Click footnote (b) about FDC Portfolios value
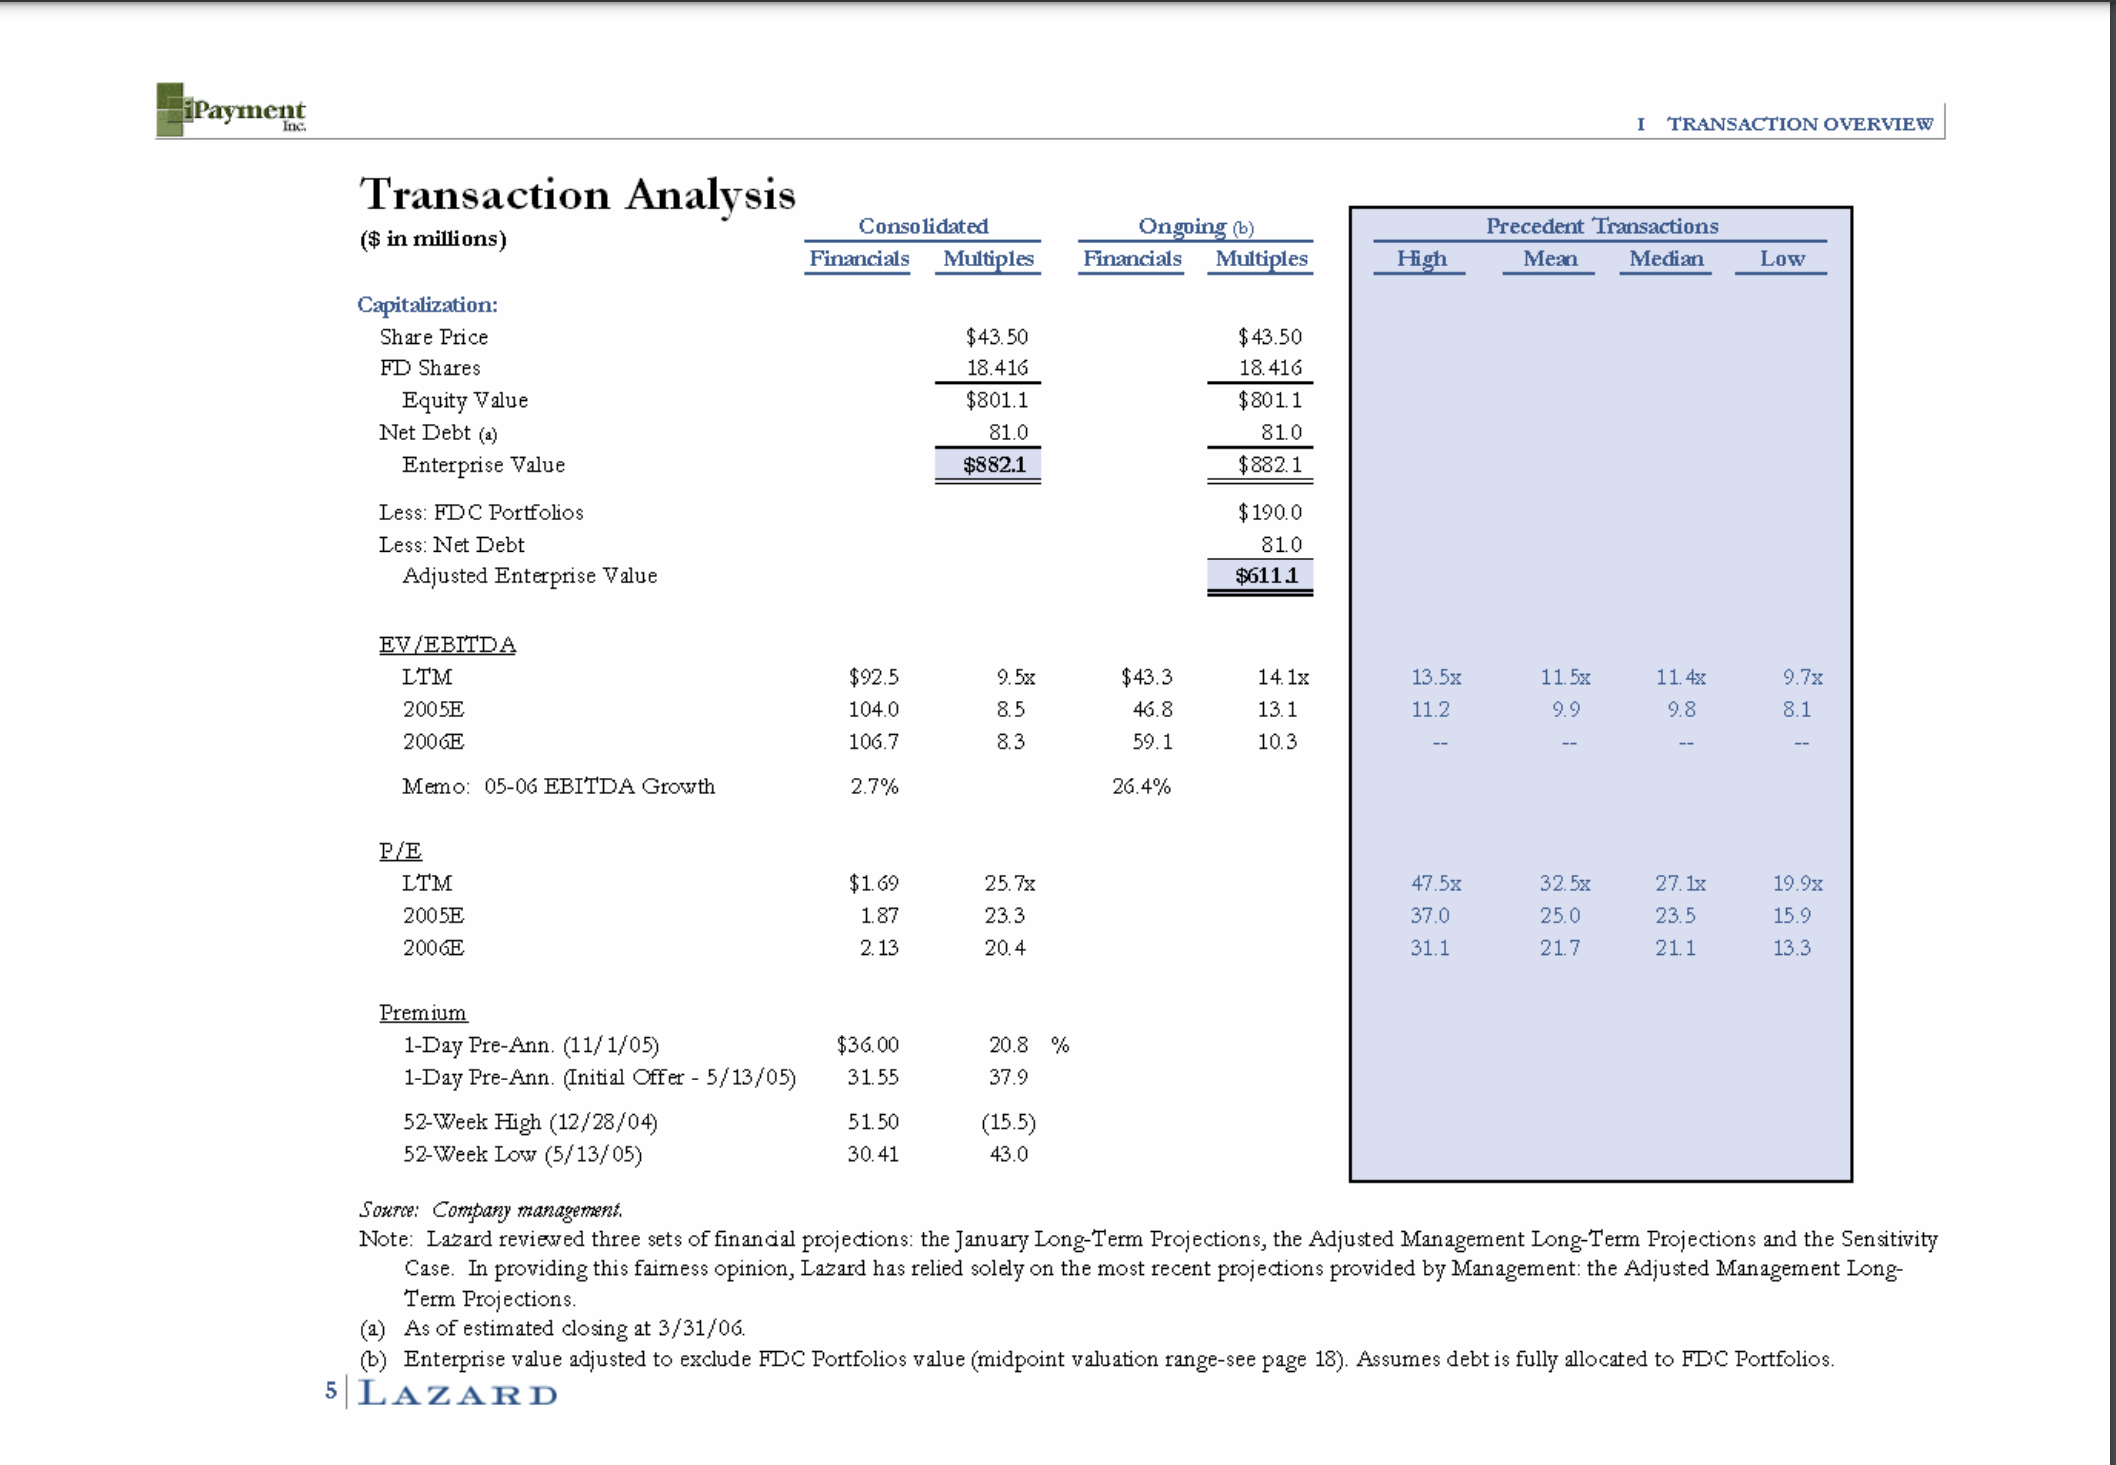 click(x=1100, y=1358)
